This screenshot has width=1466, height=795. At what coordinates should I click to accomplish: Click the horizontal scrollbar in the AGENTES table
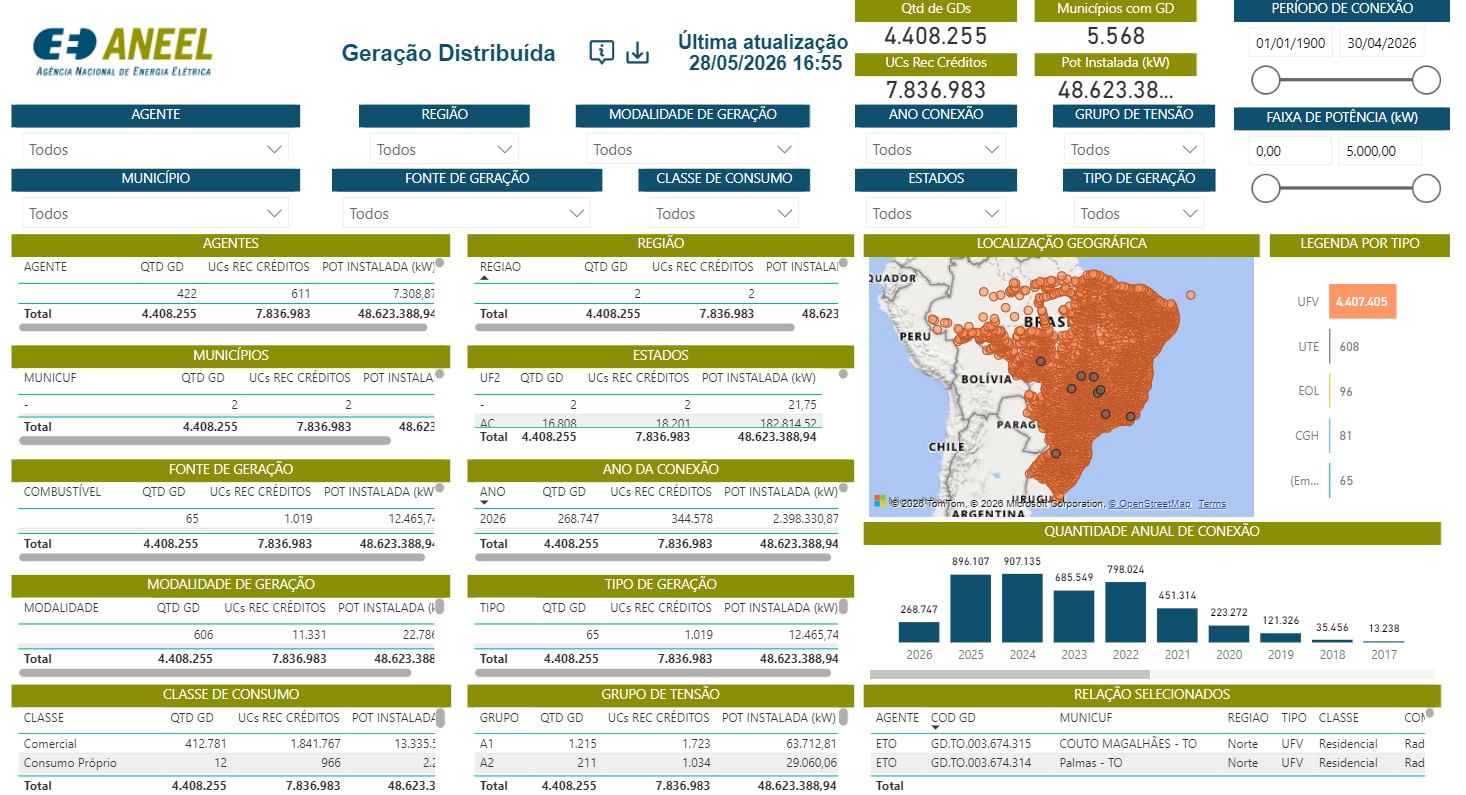[222, 327]
